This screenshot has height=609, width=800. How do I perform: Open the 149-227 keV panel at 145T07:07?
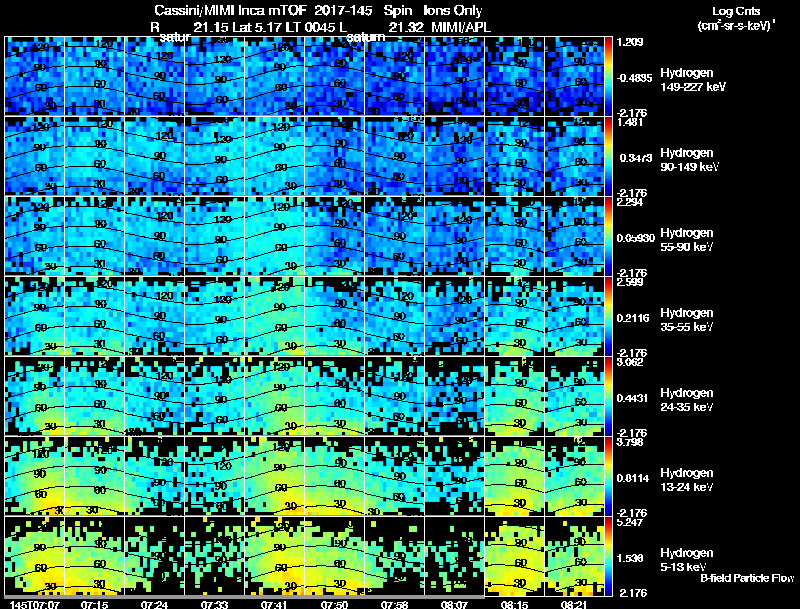[x=35, y=76]
